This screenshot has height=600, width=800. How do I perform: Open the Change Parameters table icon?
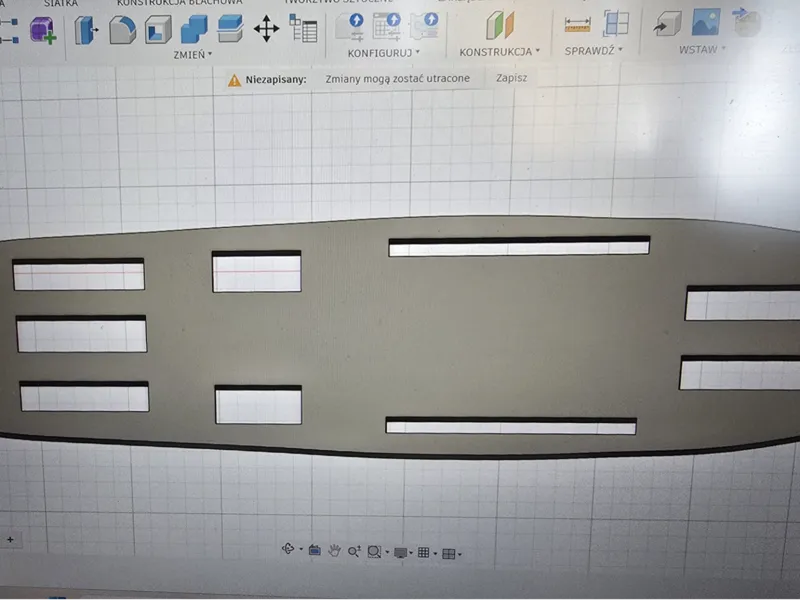pos(303,28)
